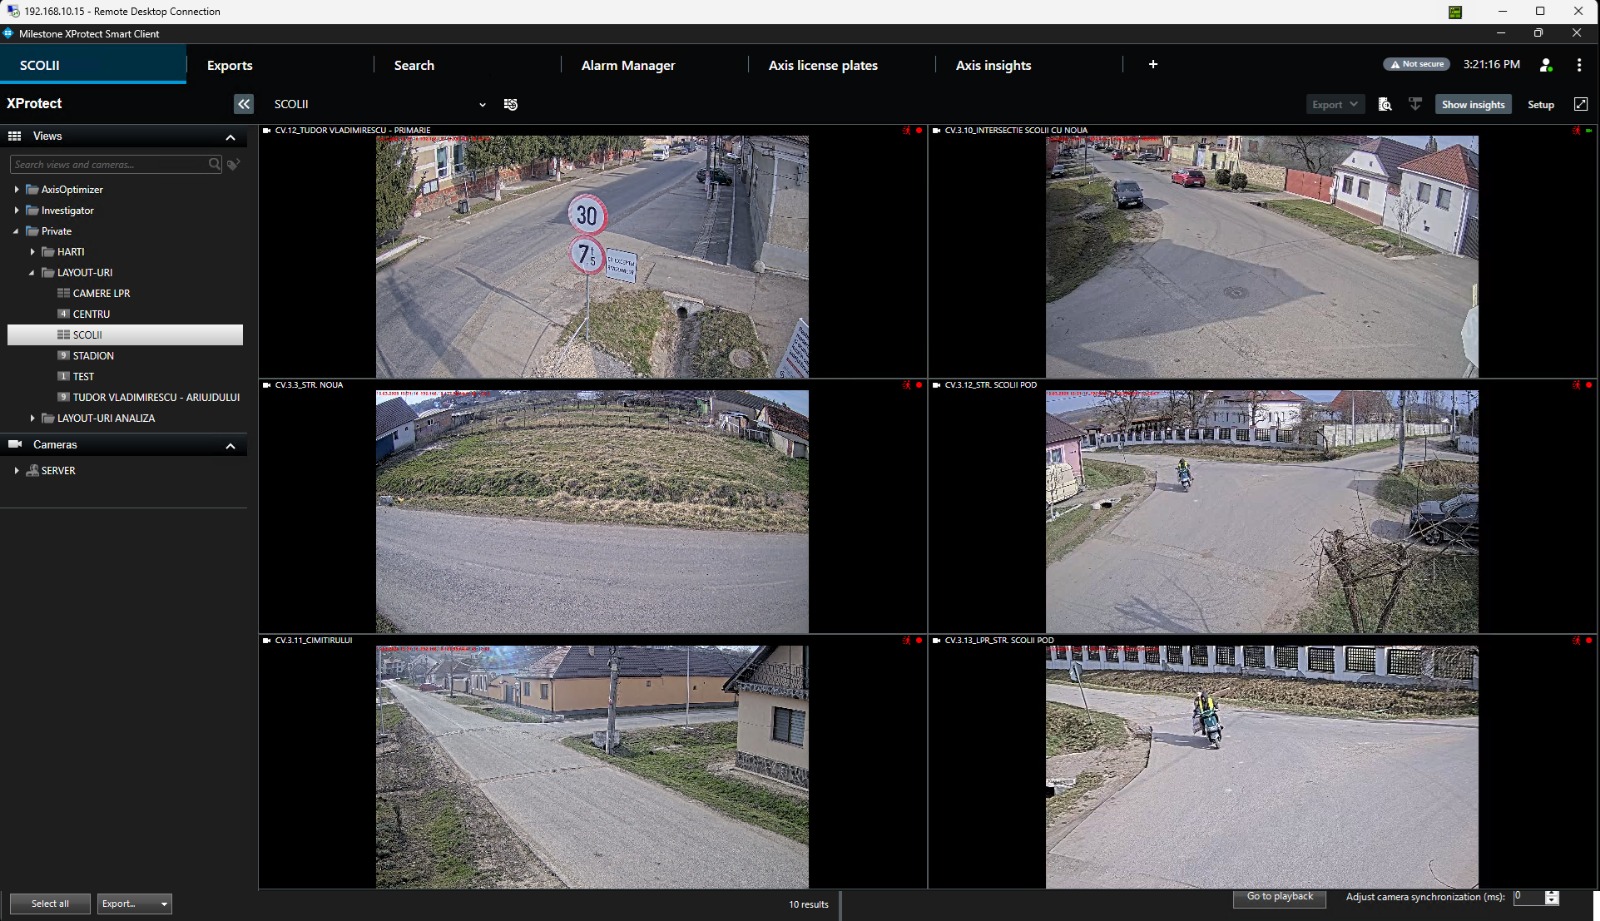
Task: Click camera icon of CV.12_TUDOR VLADIMIRESCU pane
Action: tap(267, 130)
